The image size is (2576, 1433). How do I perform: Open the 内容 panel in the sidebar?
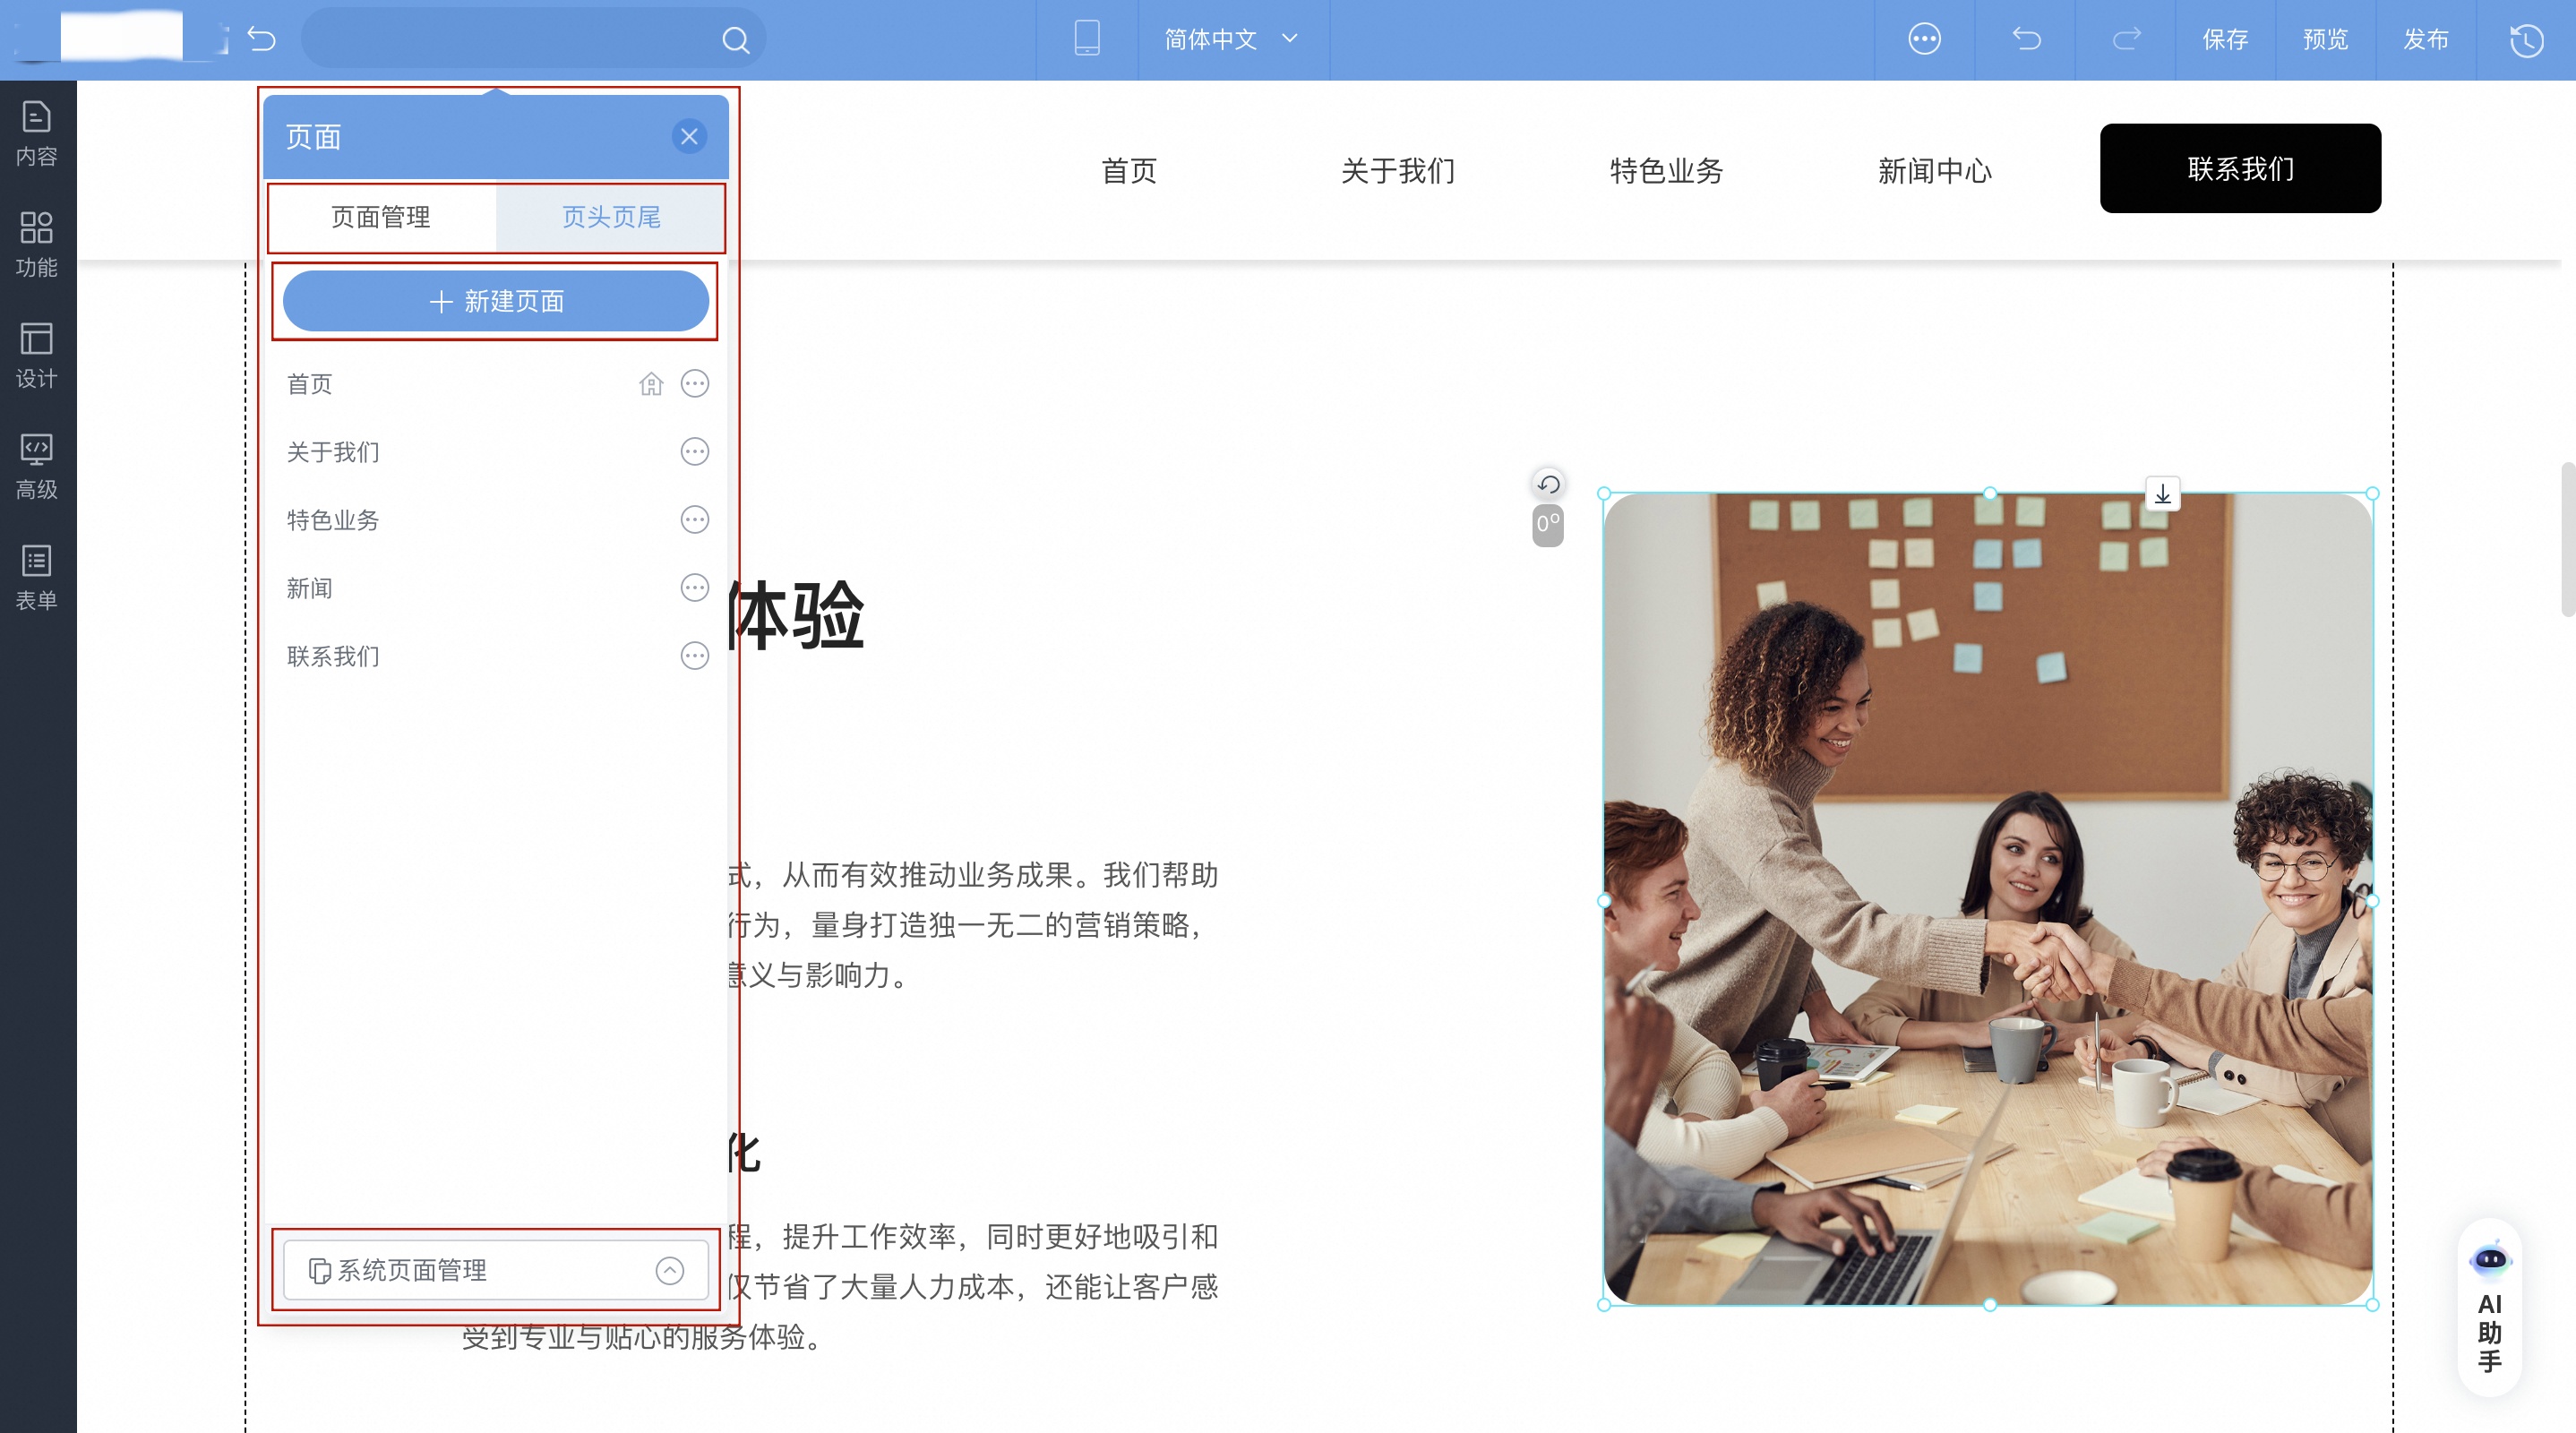tap(36, 131)
